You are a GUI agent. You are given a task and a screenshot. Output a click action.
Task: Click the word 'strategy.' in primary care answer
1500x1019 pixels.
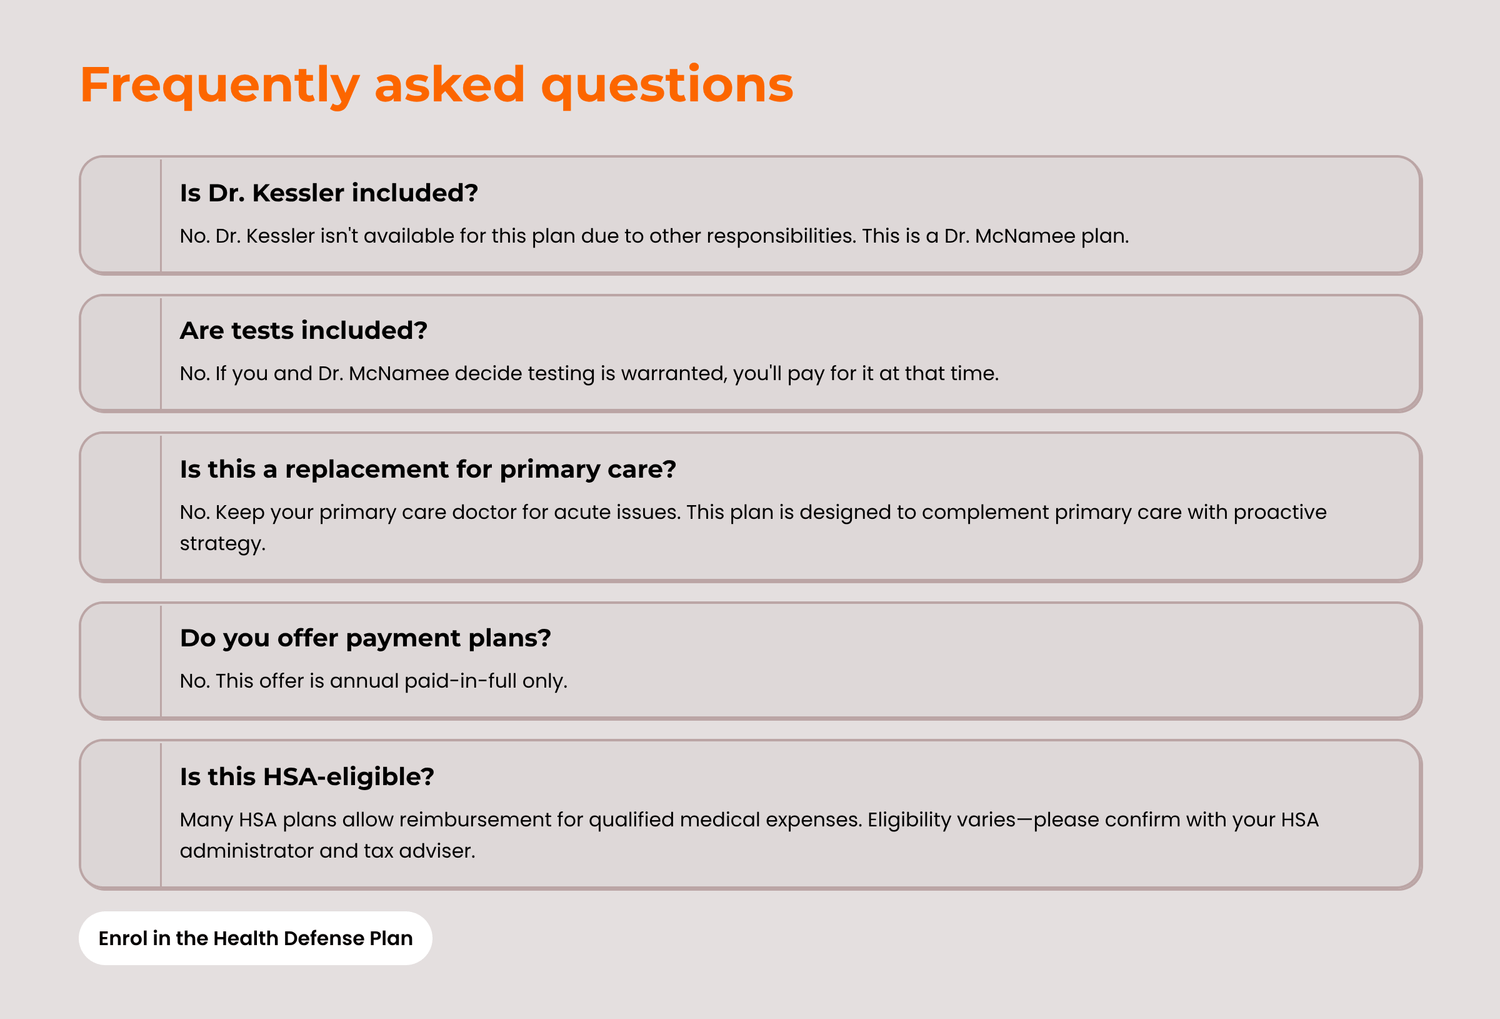click(222, 544)
